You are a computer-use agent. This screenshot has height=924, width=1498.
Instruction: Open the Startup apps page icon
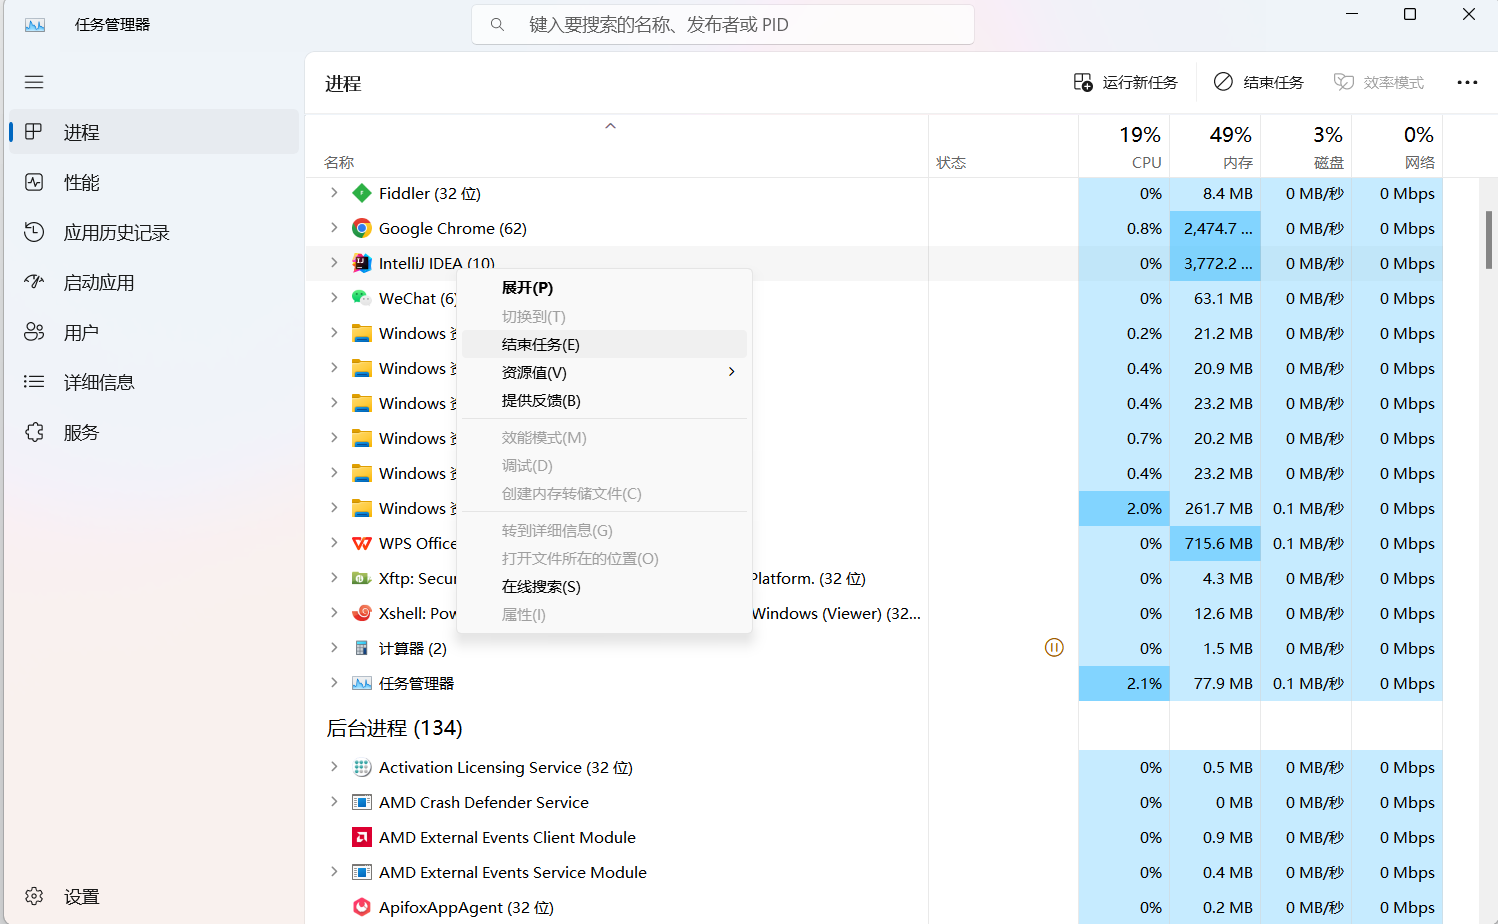click(x=34, y=282)
